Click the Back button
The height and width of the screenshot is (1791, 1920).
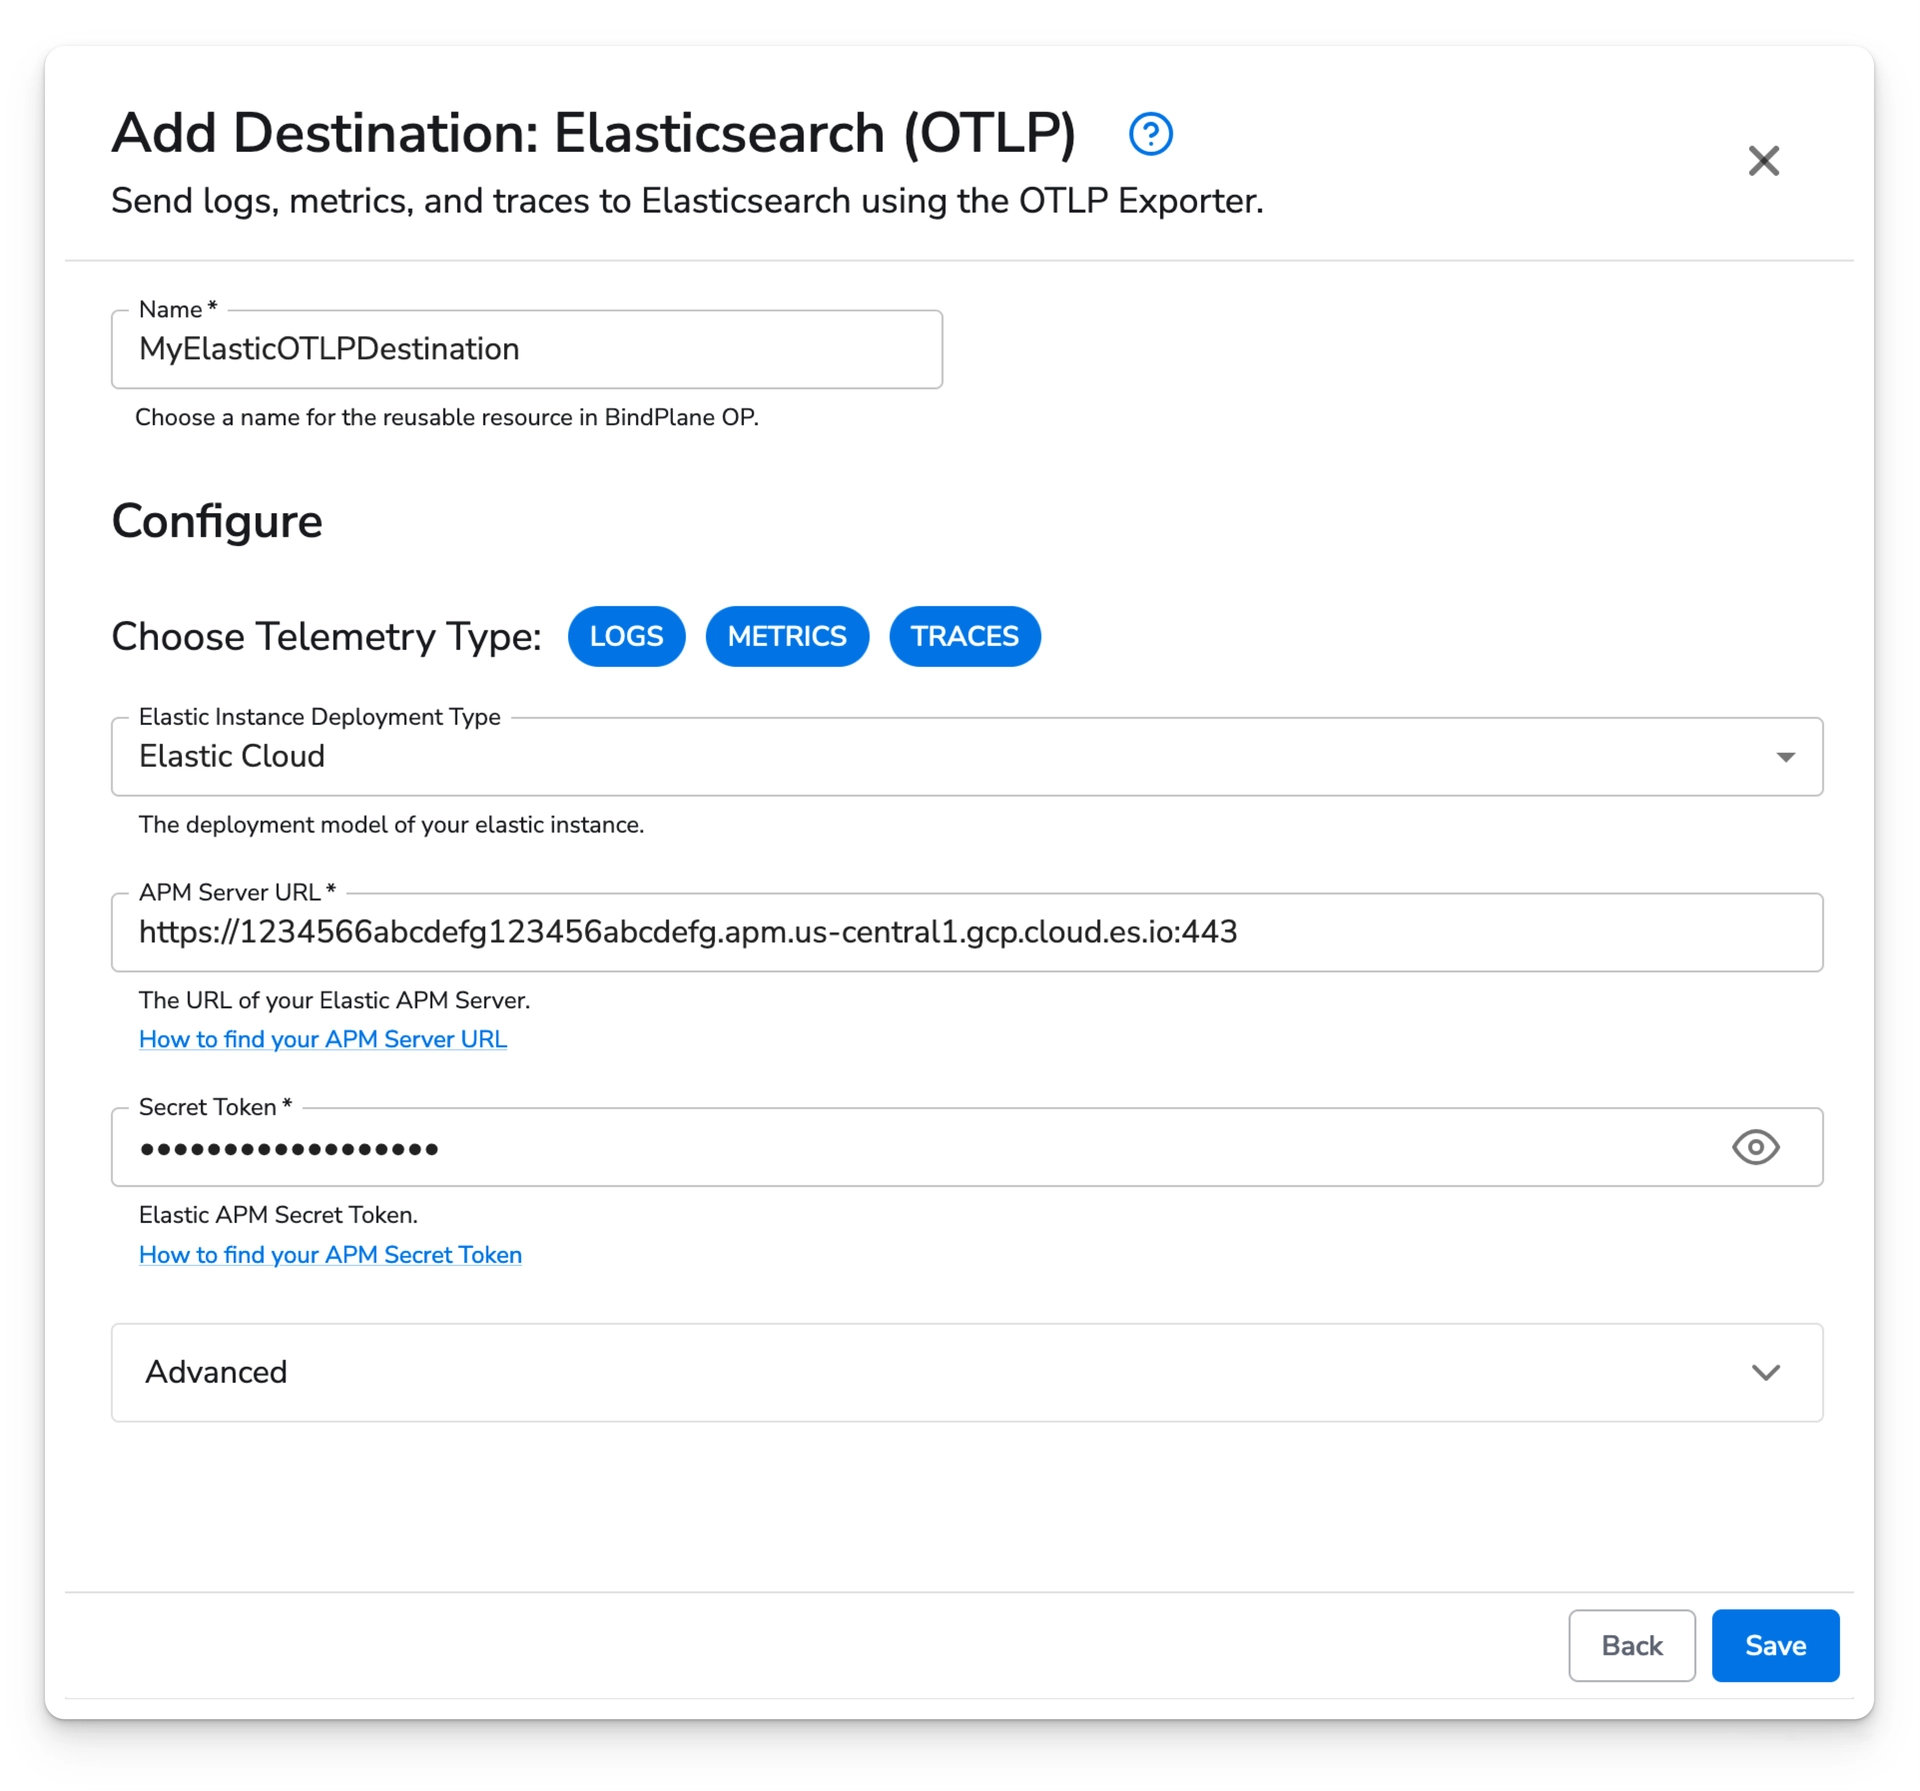click(1631, 1645)
